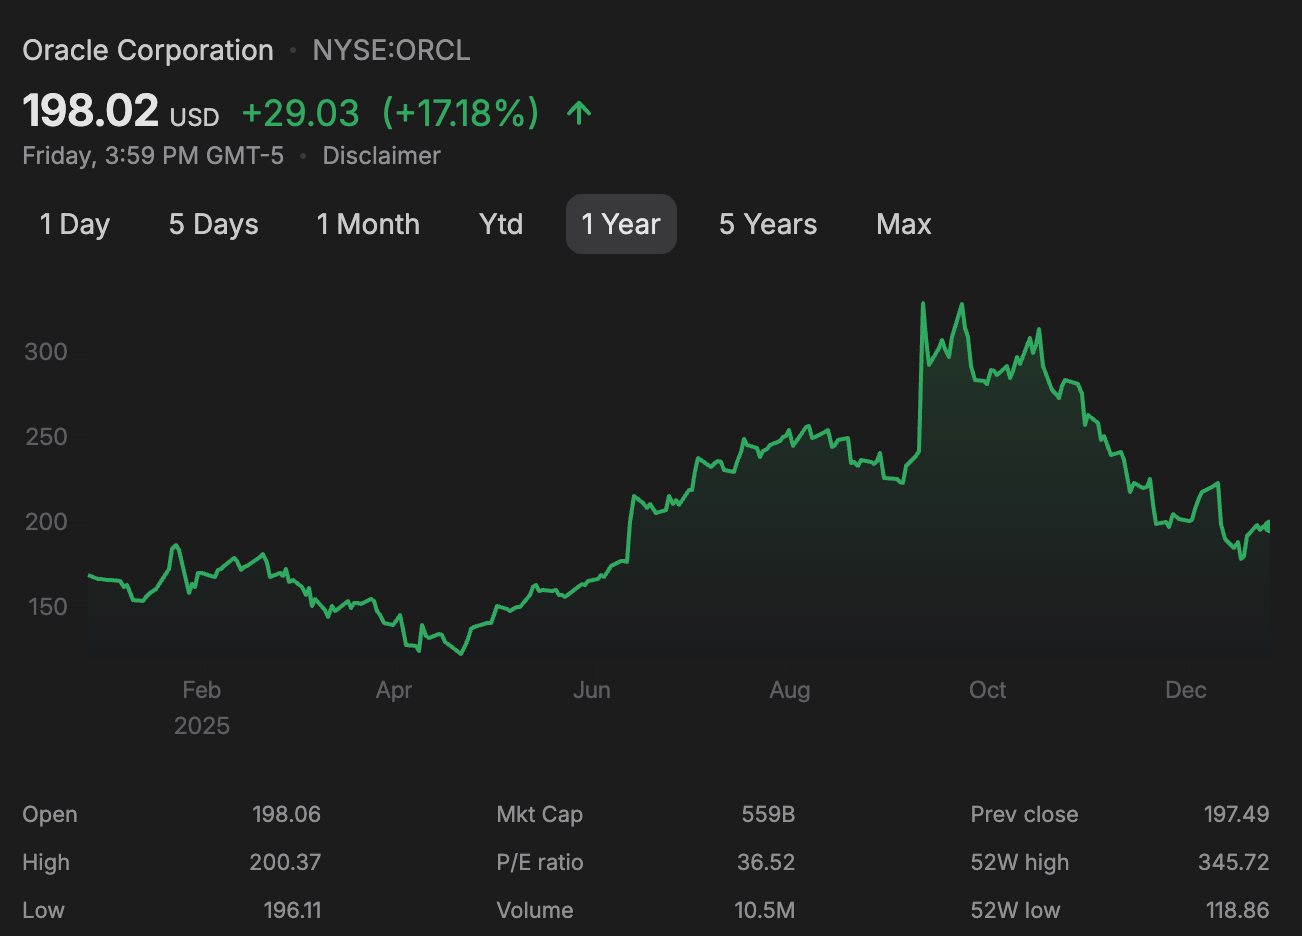Screen dimensions: 1302x936
Task: Click the 150 price axis label
Action: [x=46, y=606]
